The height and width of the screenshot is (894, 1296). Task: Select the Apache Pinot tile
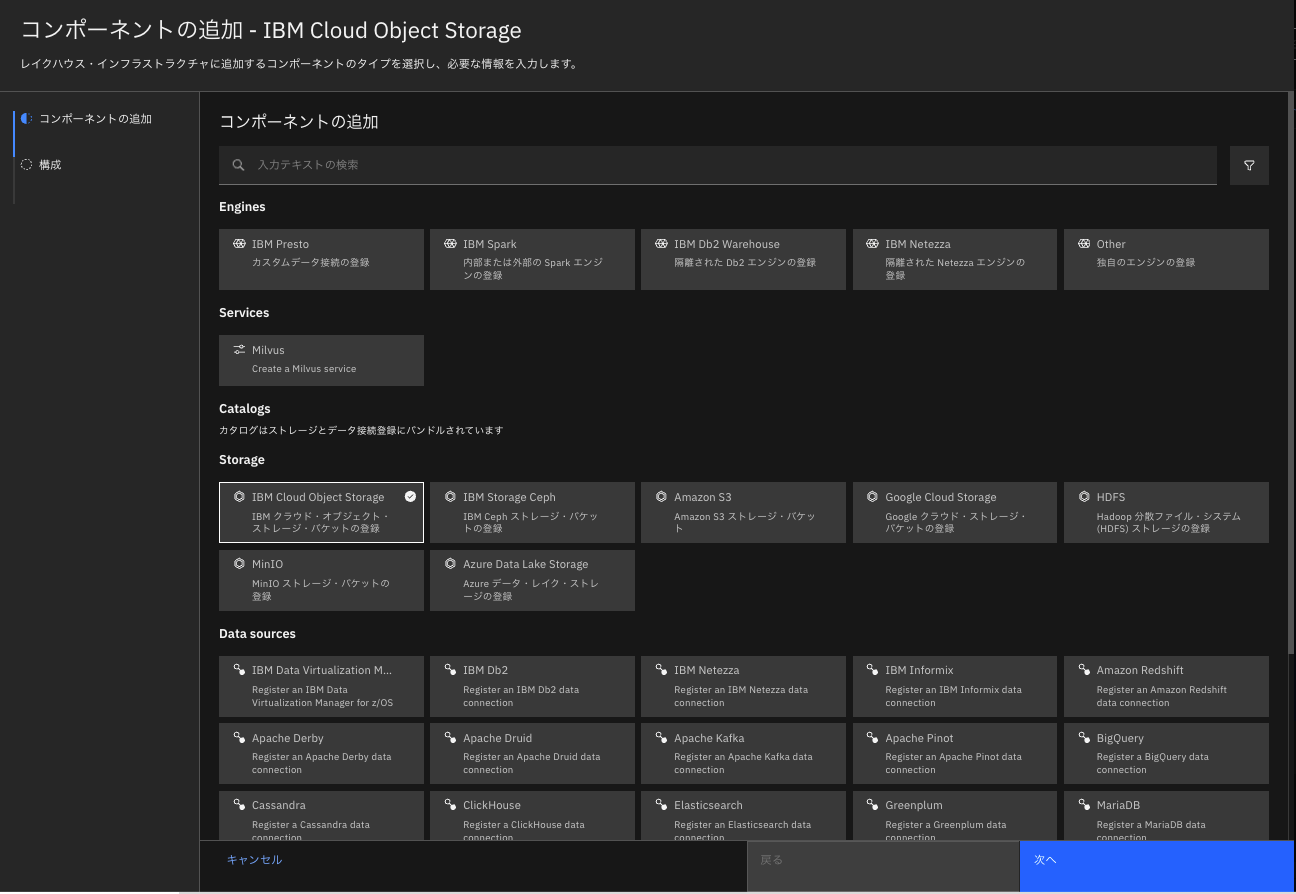[x=954, y=753]
